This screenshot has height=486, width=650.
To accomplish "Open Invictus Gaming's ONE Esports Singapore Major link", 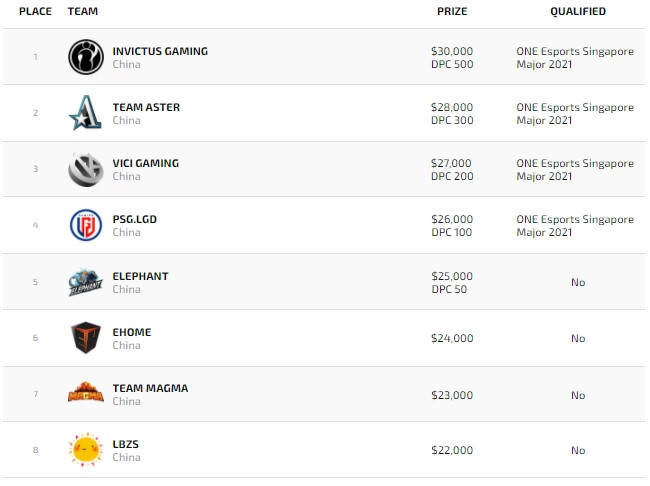I will pos(574,57).
